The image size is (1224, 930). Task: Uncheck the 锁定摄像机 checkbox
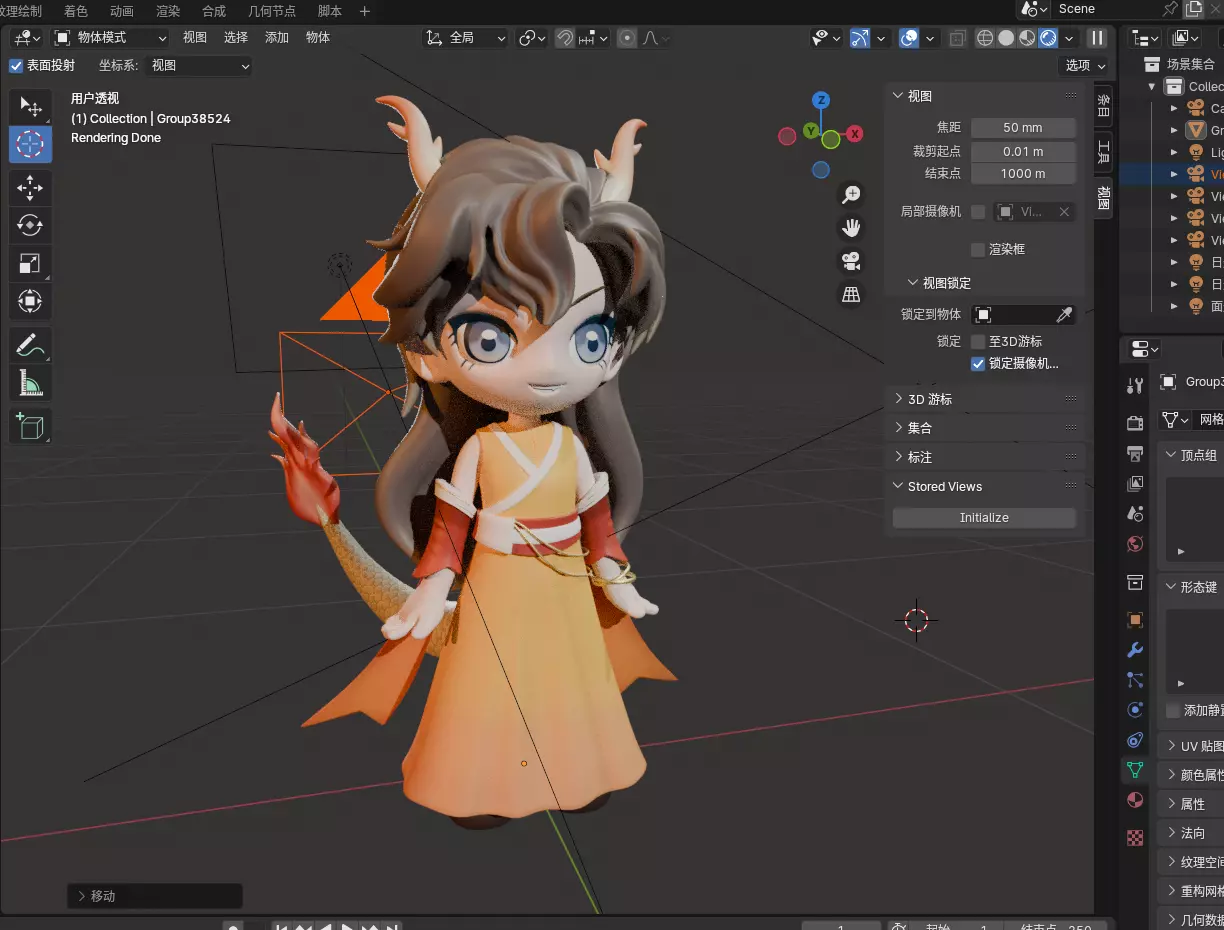(x=978, y=364)
